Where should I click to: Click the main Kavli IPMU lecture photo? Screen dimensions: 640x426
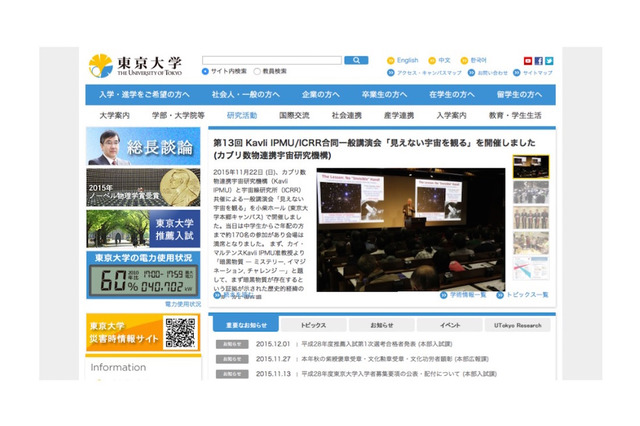tap(411, 230)
